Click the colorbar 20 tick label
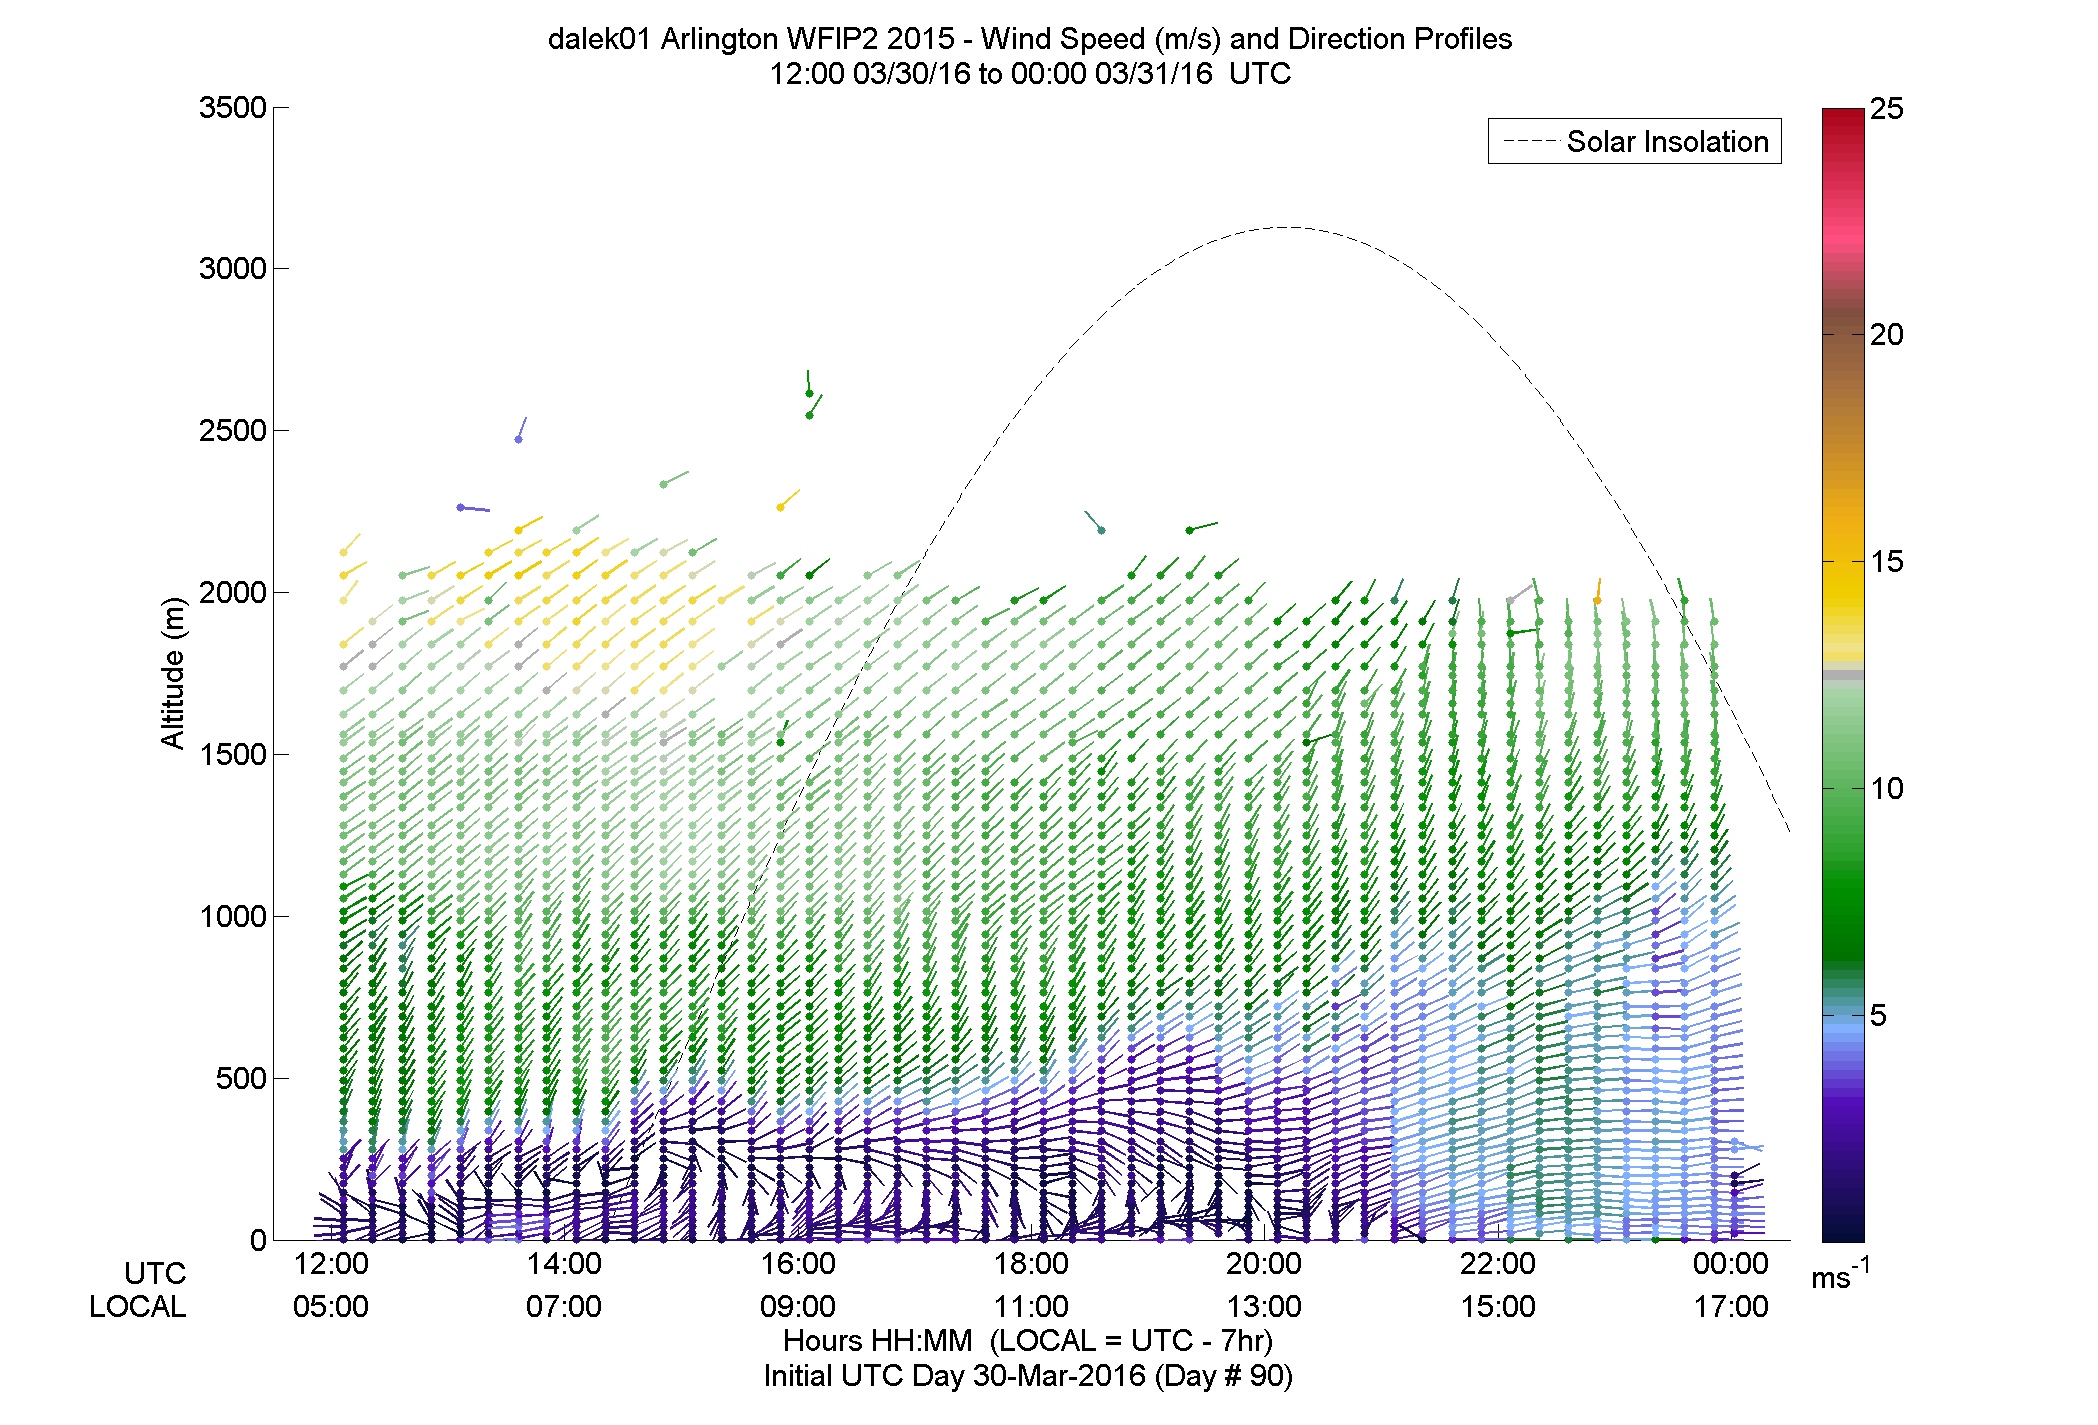 (x=1886, y=335)
